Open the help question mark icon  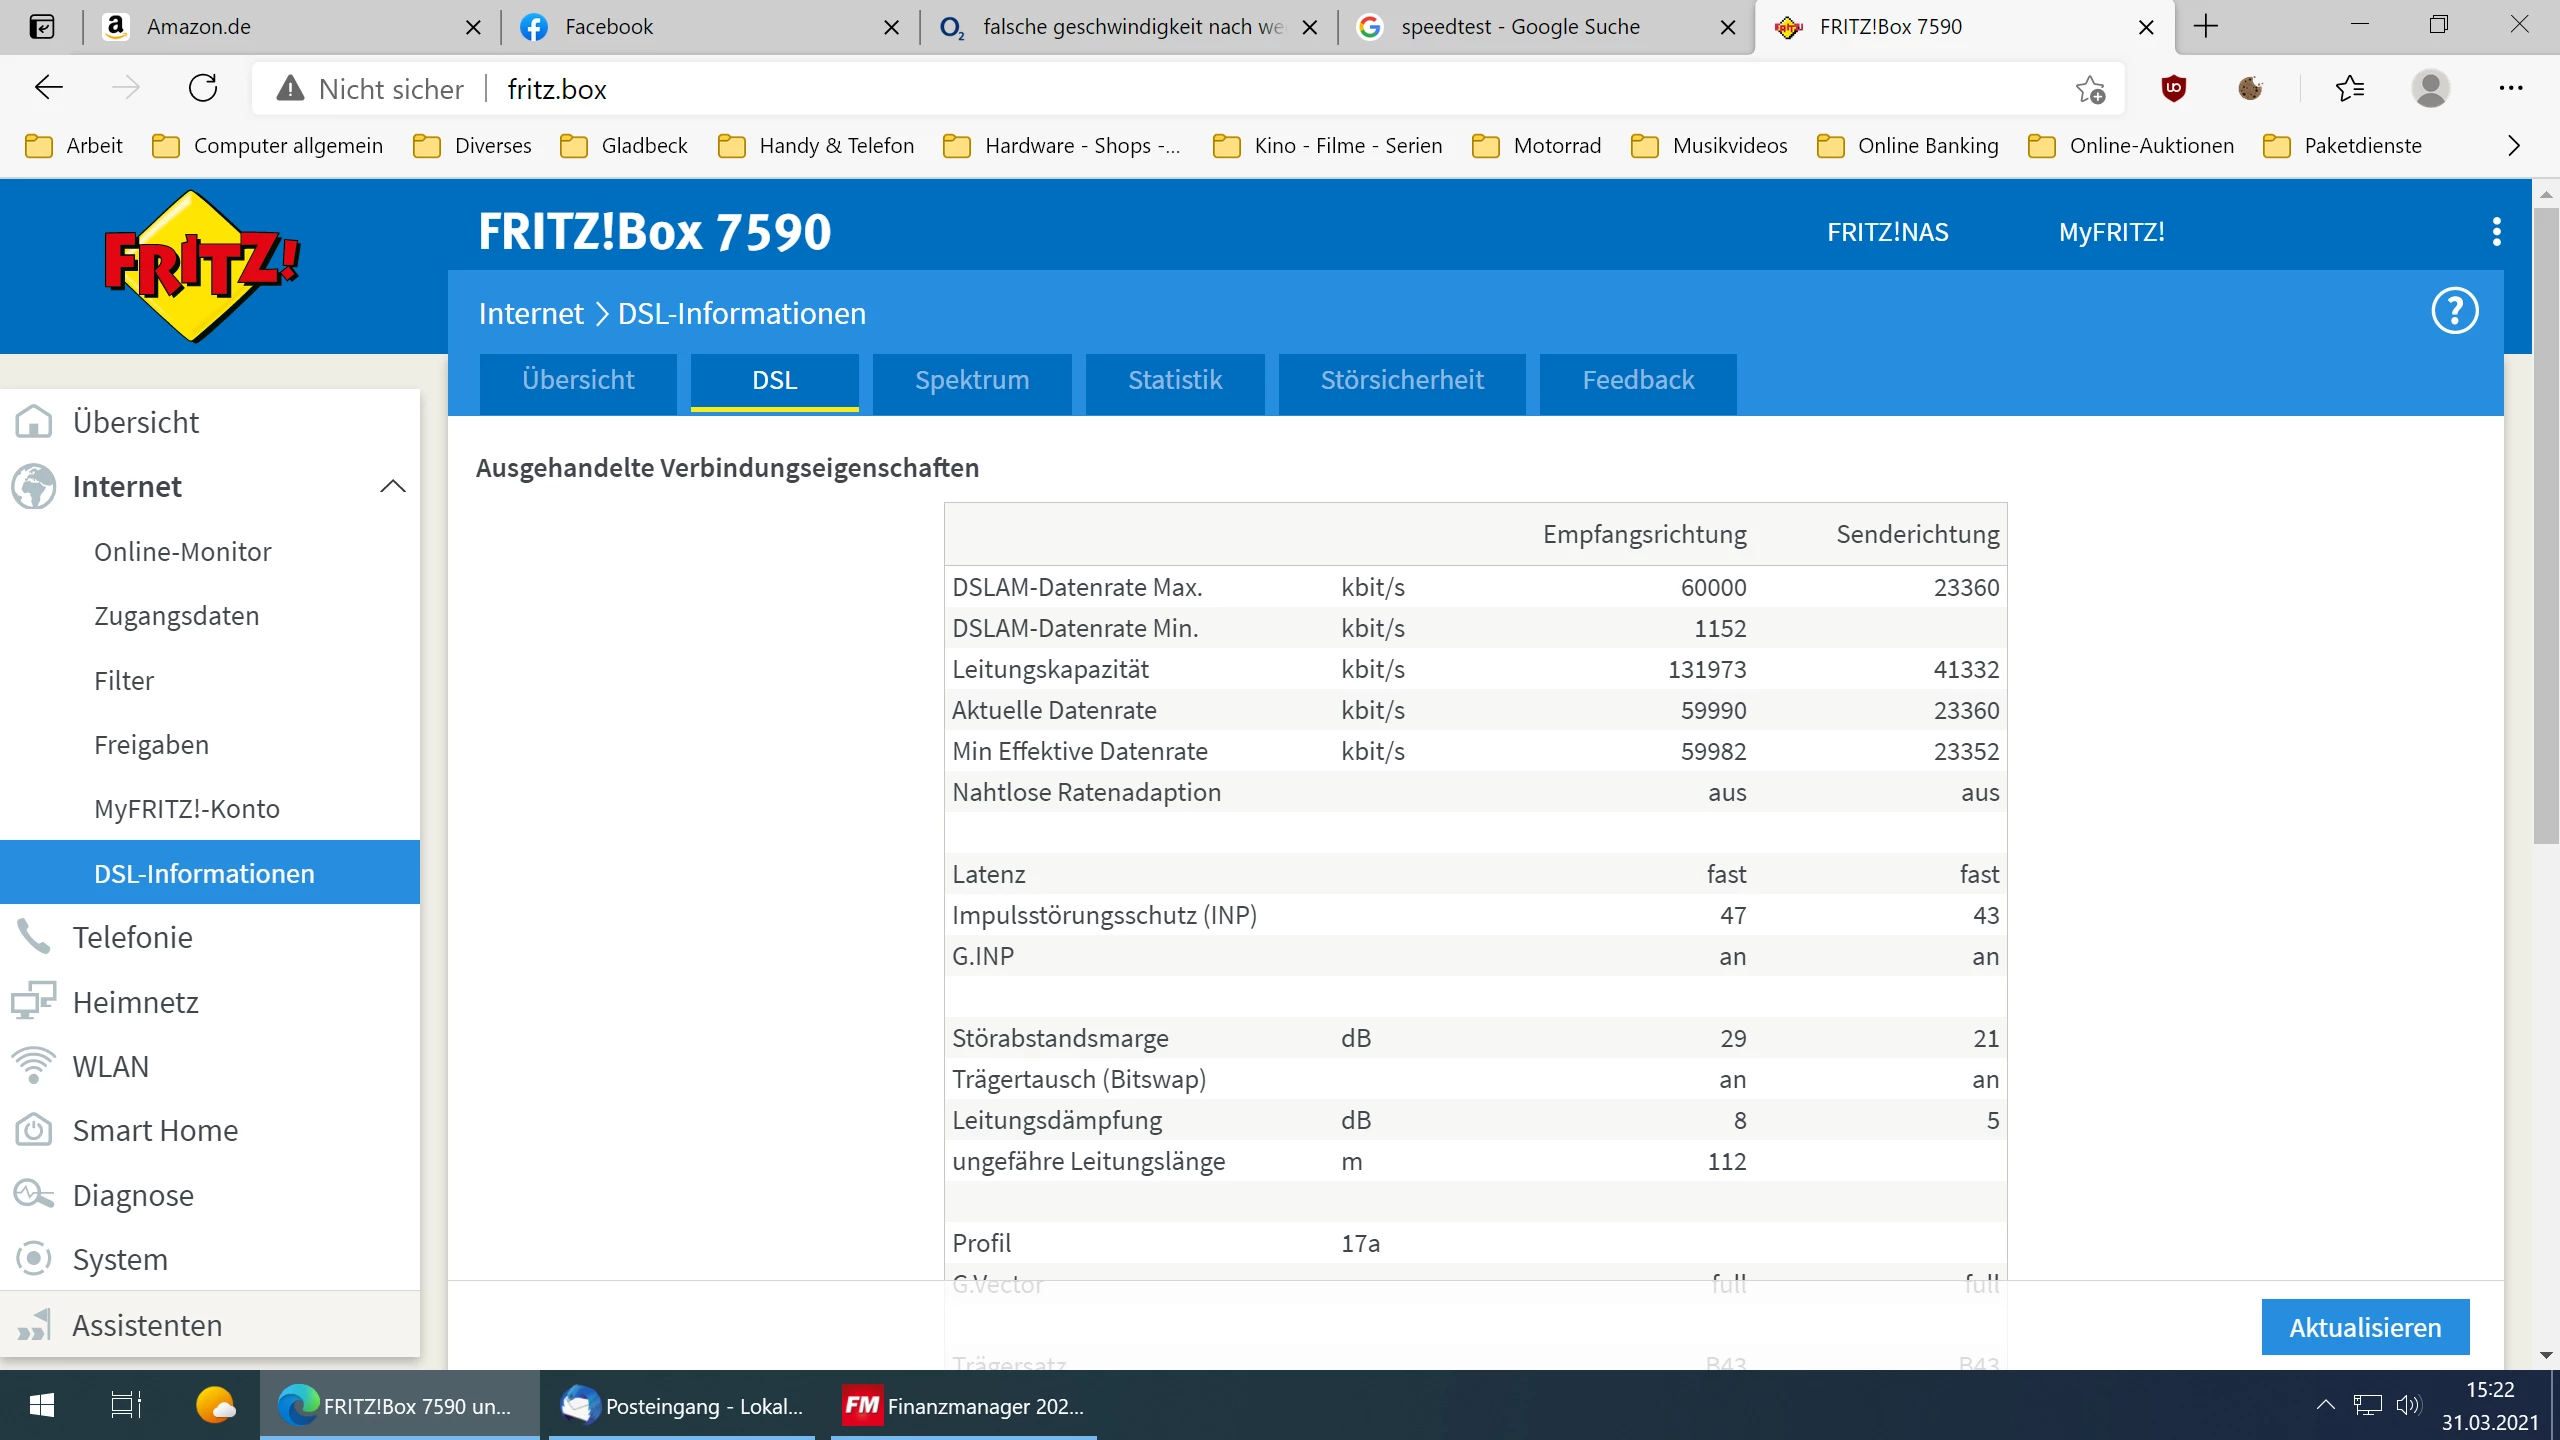2454,311
